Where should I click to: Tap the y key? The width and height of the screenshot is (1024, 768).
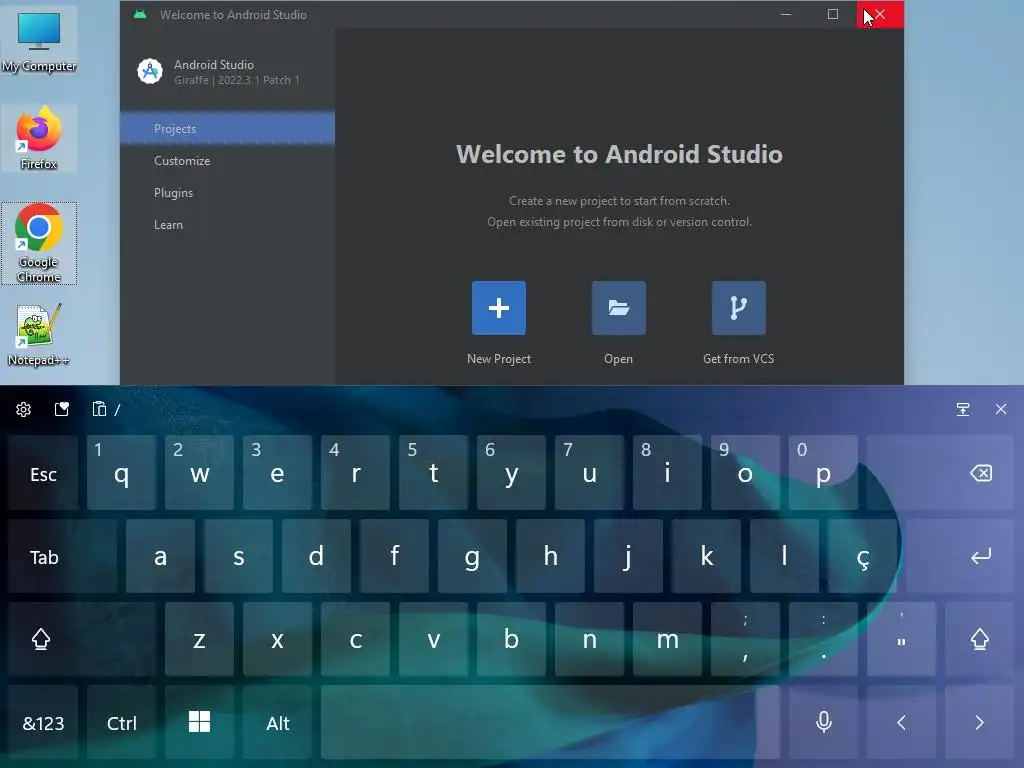(511, 473)
